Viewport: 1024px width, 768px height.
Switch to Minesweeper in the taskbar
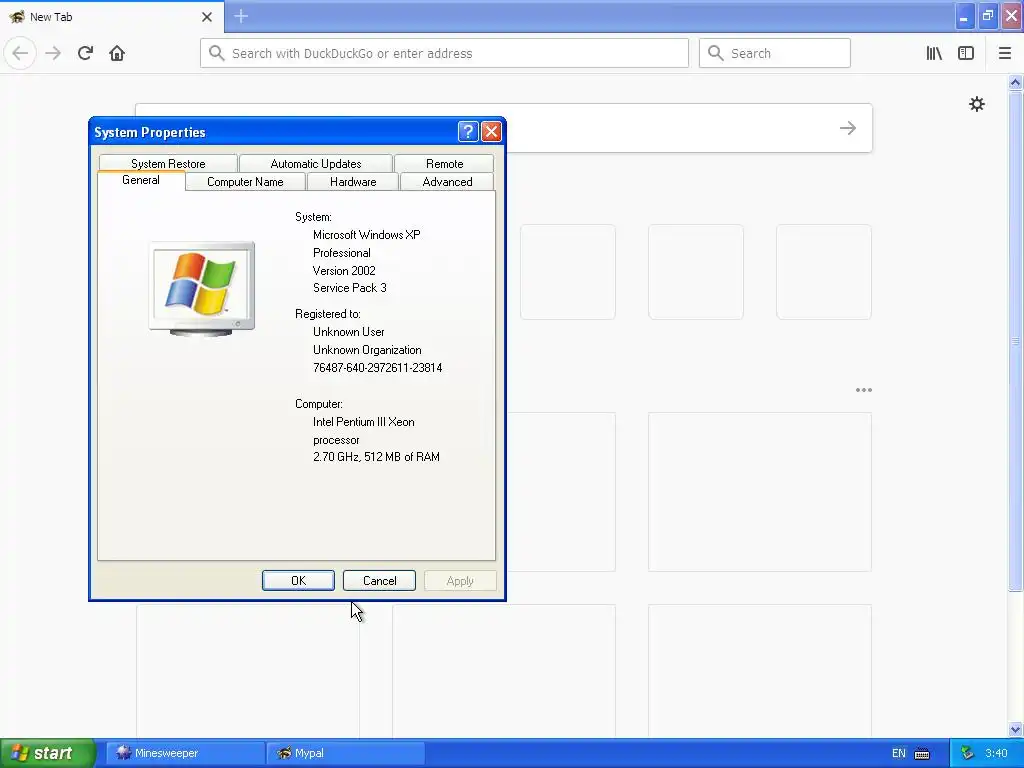185,753
